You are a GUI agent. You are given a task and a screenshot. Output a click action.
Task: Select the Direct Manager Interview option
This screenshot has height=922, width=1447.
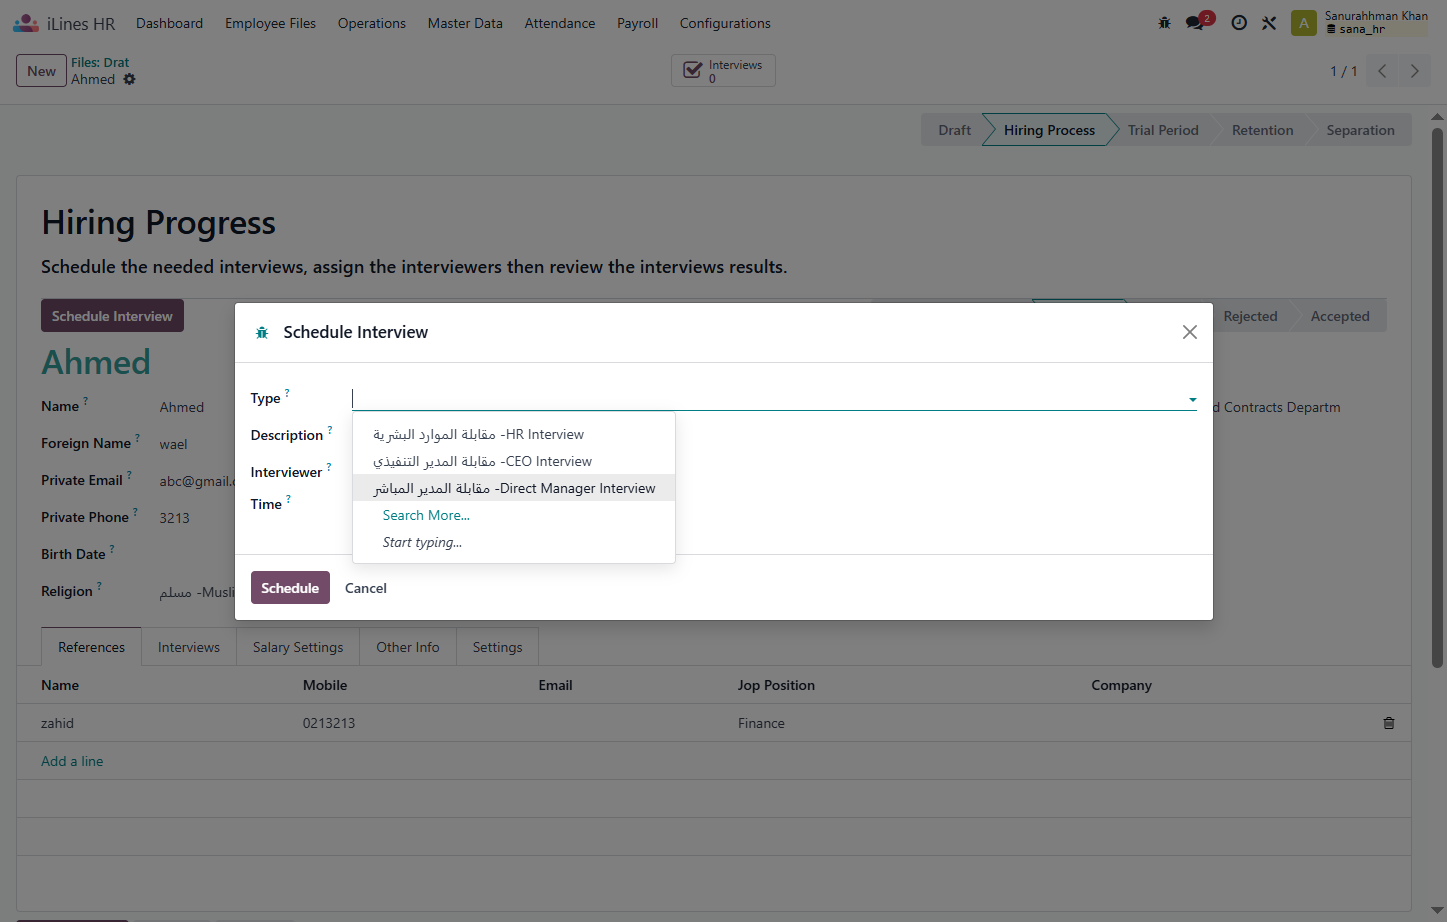[514, 488]
